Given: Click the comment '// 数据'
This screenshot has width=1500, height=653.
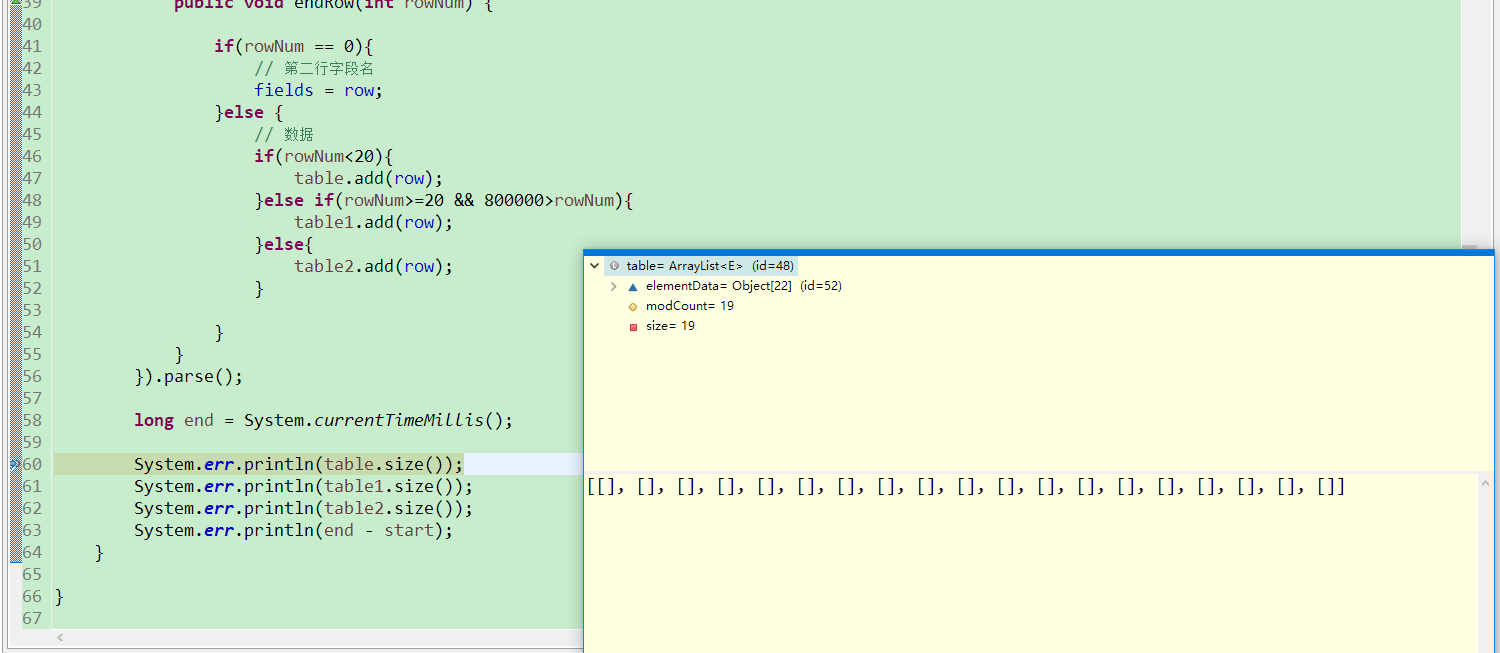Looking at the screenshot, I should pos(284,134).
